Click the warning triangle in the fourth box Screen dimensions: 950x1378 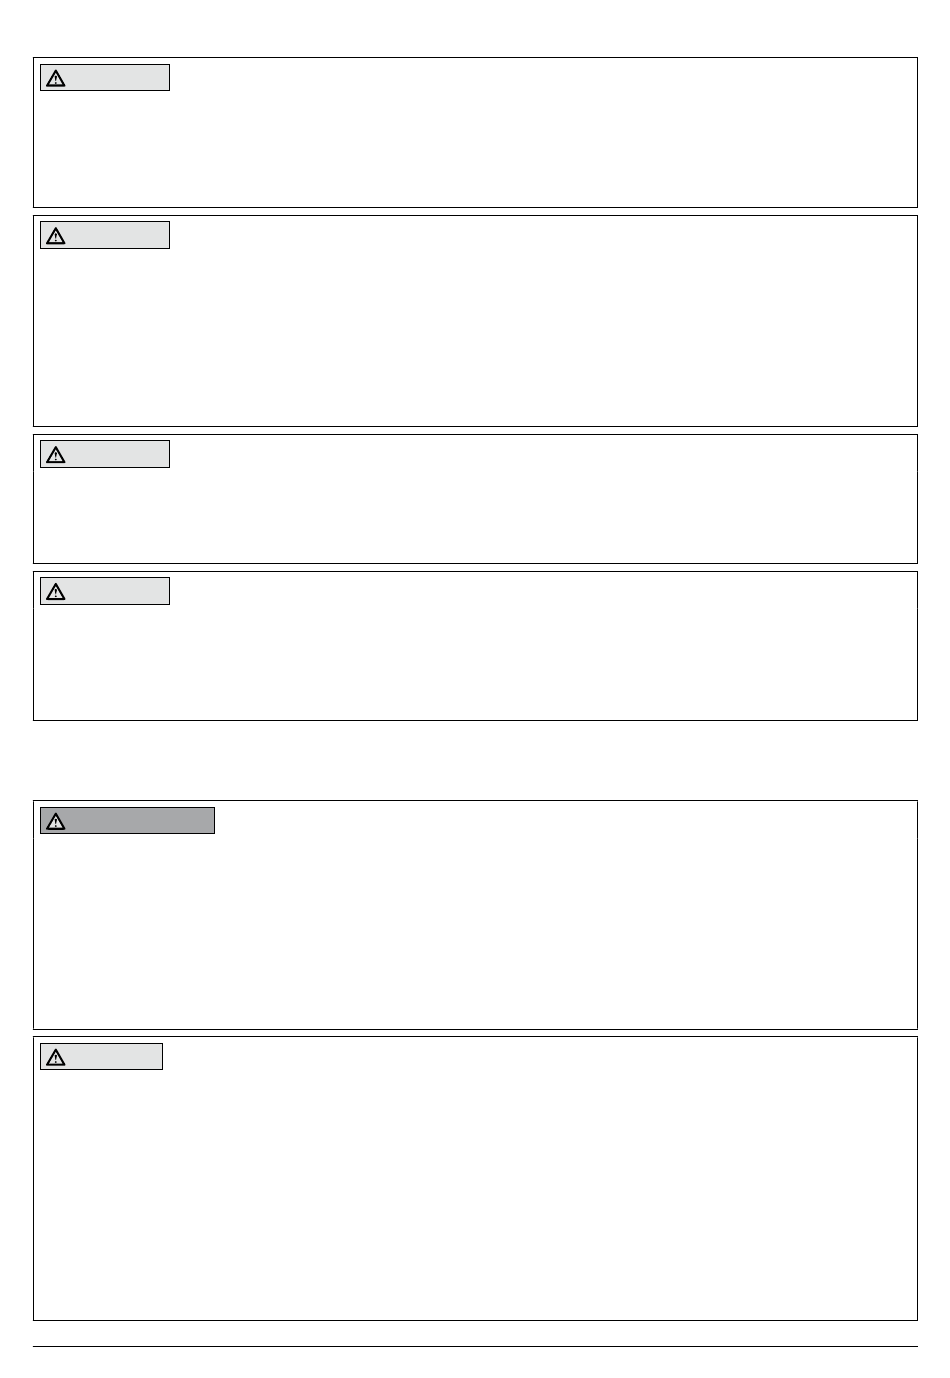[56, 592]
